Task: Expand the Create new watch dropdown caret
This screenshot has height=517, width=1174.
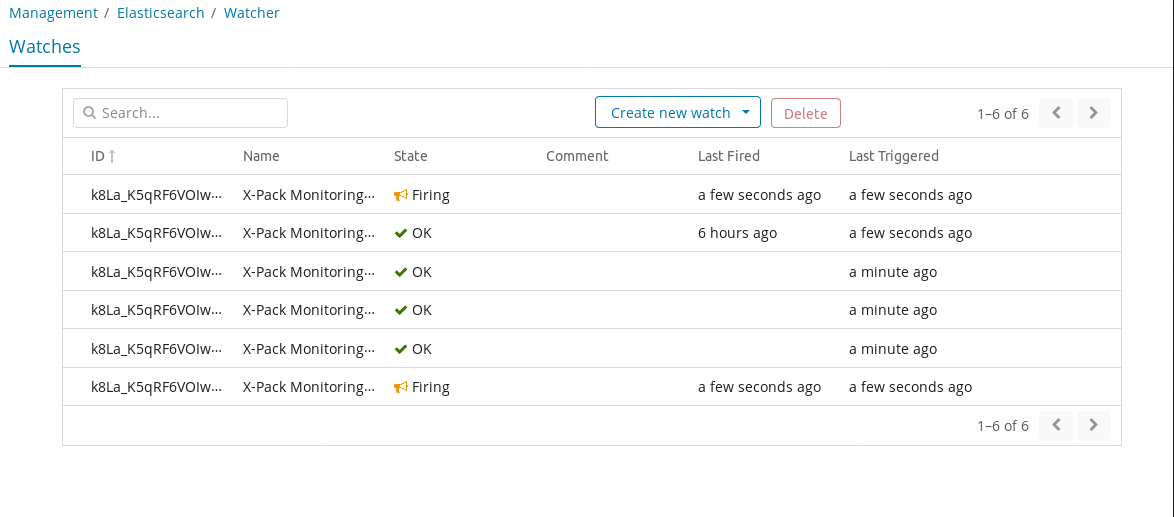Action: point(745,113)
